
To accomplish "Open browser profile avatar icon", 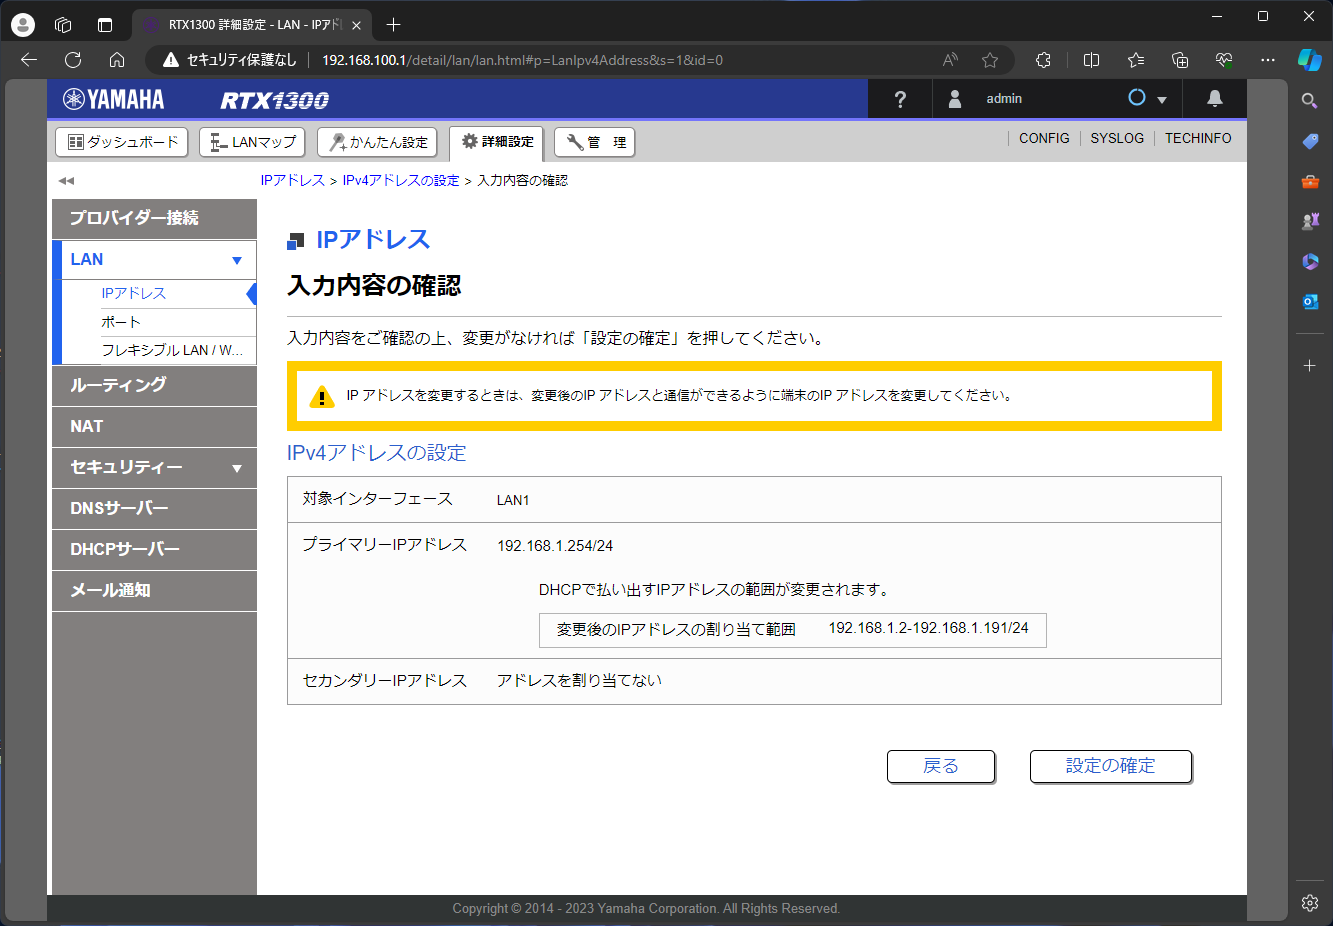I will click(x=22, y=25).
